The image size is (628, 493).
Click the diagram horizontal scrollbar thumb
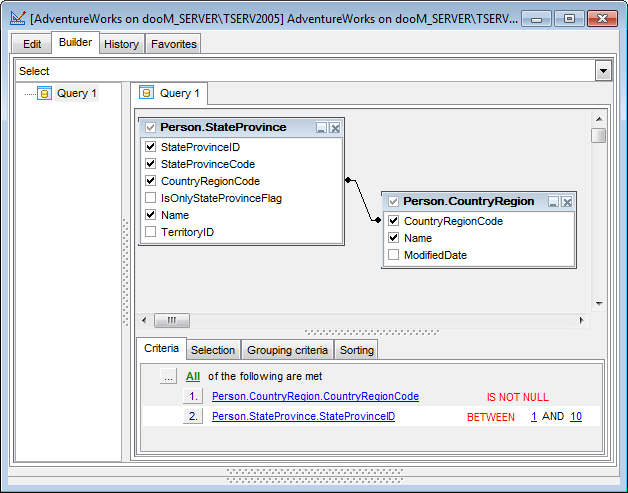point(172,320)
